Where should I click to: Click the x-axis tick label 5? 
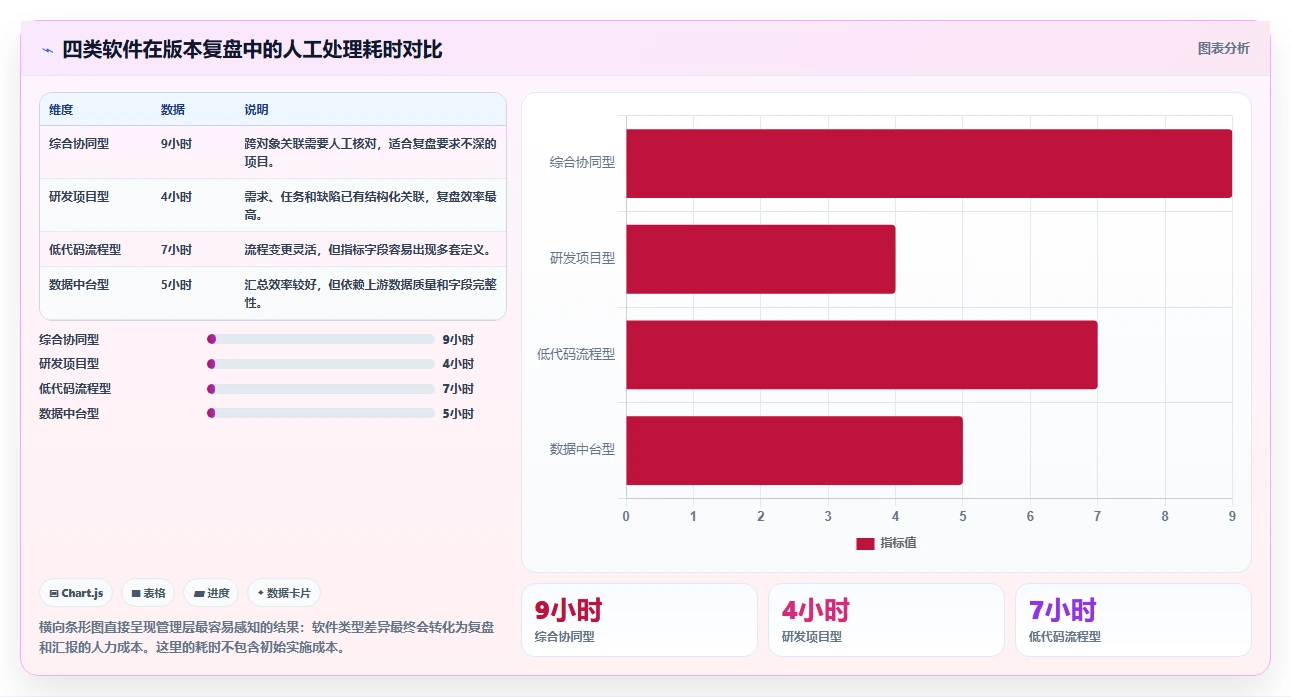point(963,516)
